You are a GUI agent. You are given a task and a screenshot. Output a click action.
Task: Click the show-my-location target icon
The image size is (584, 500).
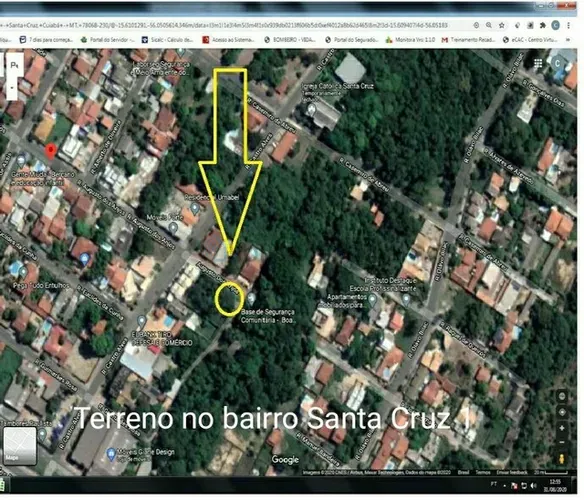(x=562, y=412)
